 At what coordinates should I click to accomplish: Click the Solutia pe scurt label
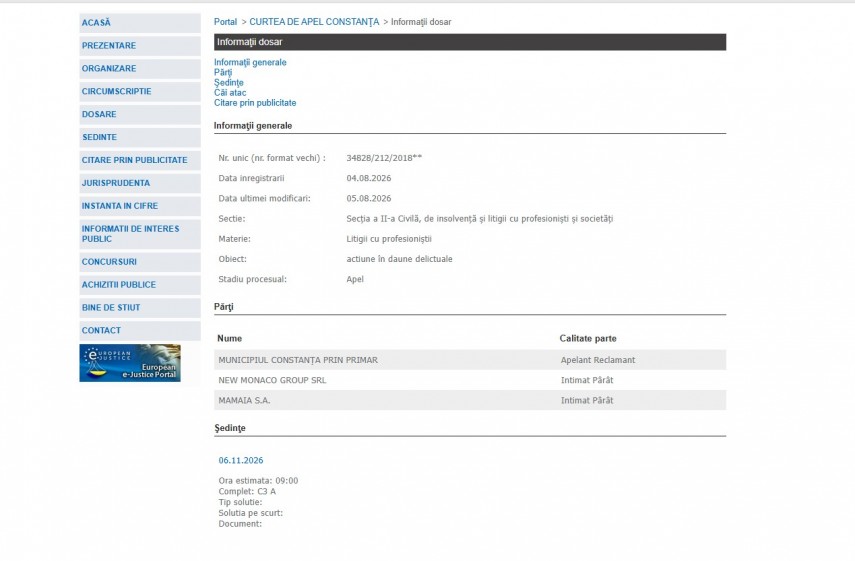(250, 513)
